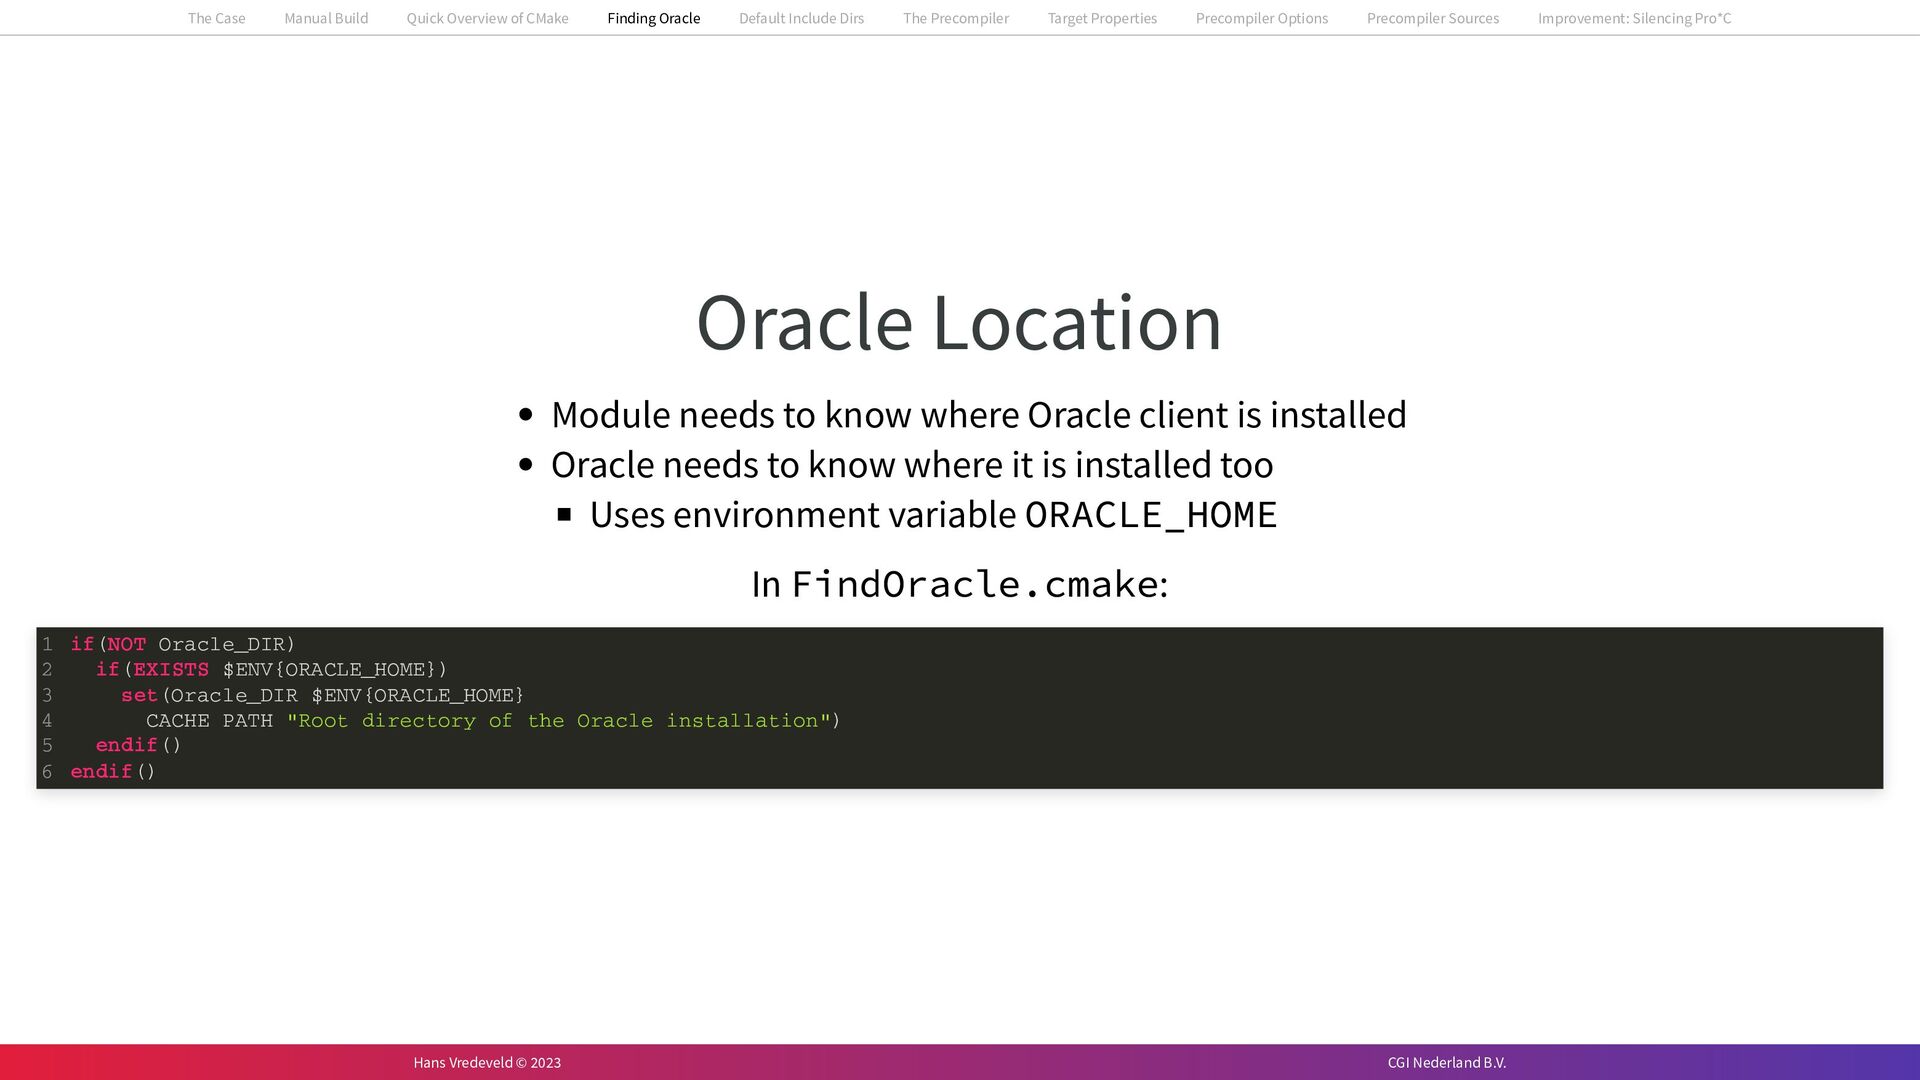Select 'Quick Overview of CMake' navigation item
1920x1080 pixels.
point(487,18)
